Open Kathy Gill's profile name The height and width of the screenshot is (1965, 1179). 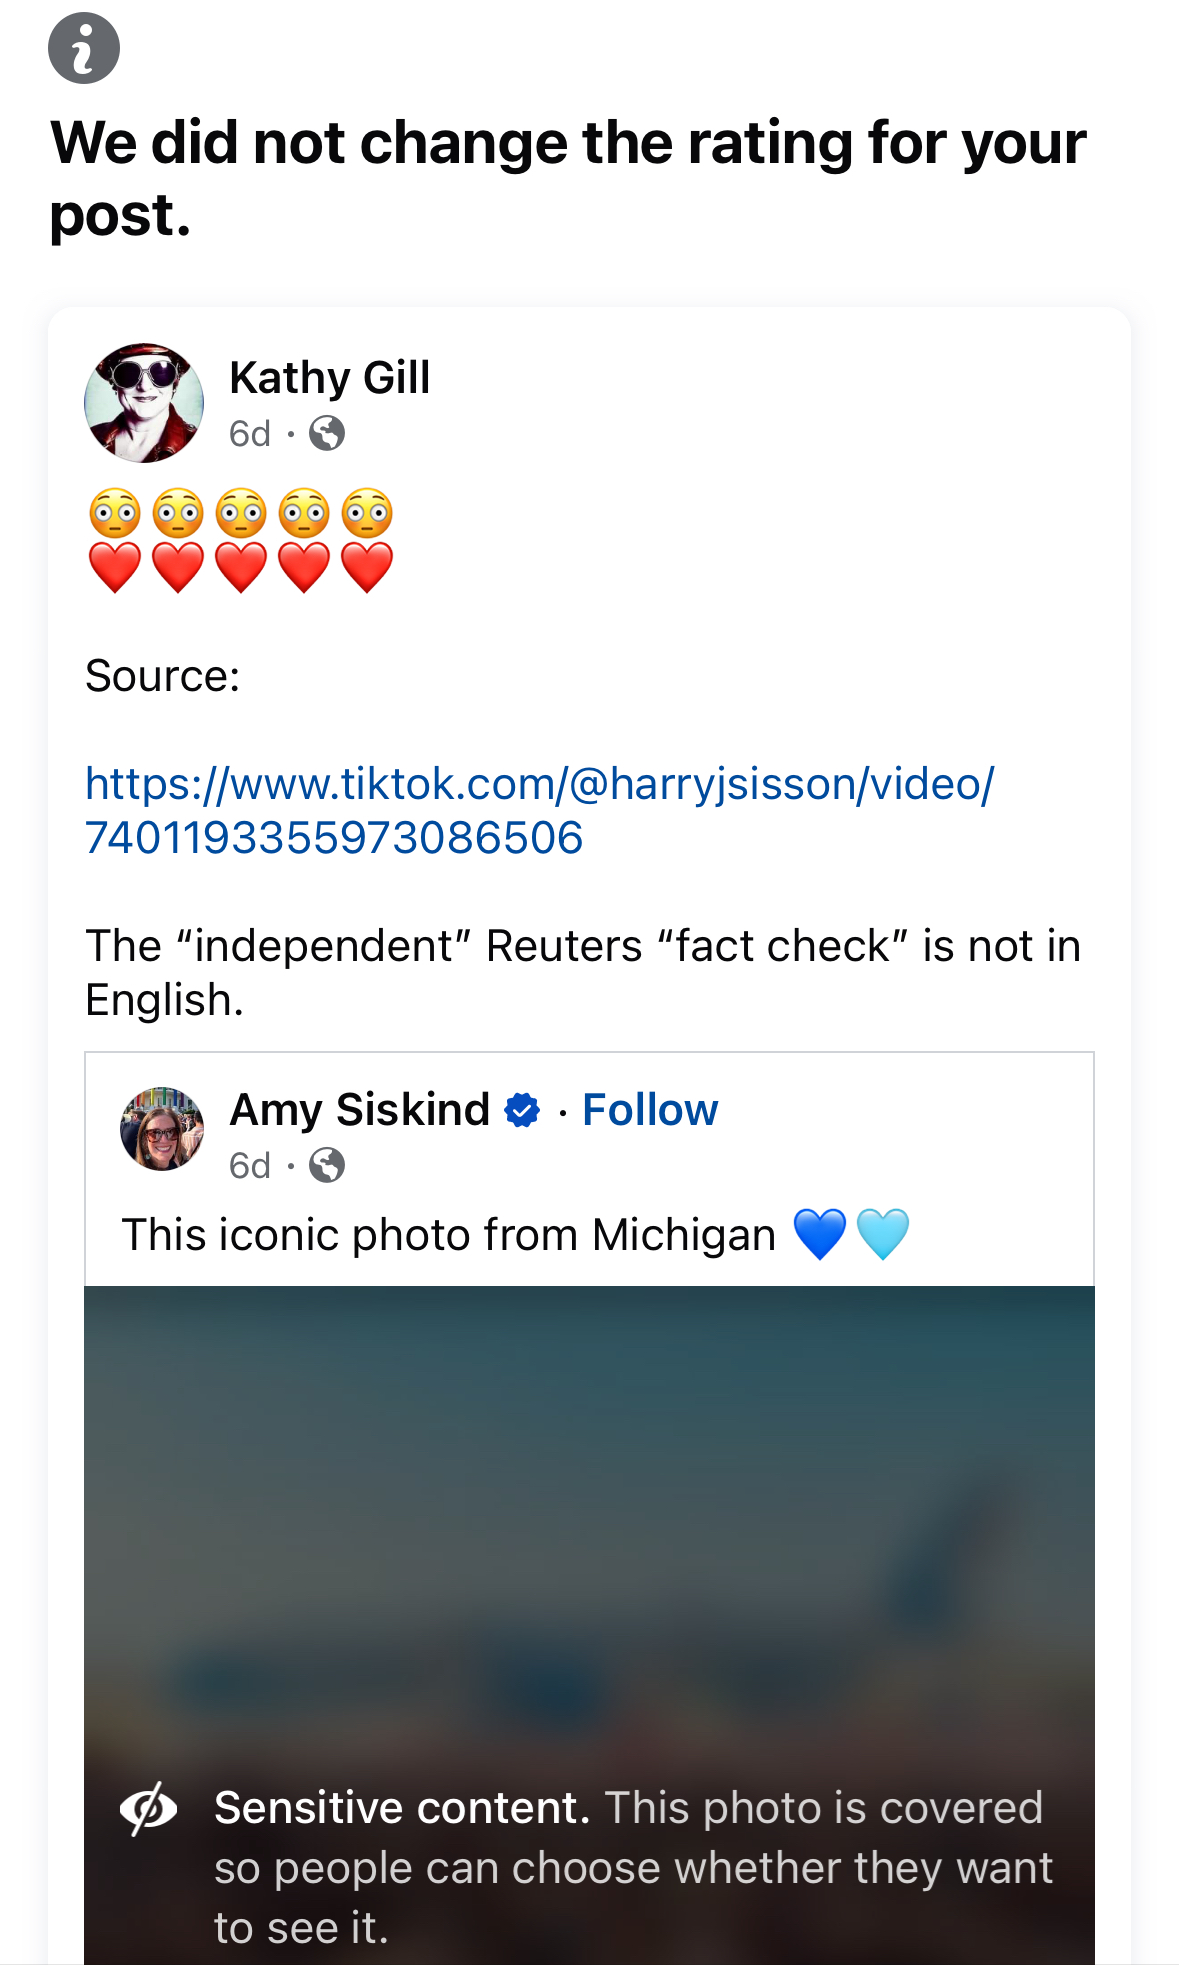point(329,378)
